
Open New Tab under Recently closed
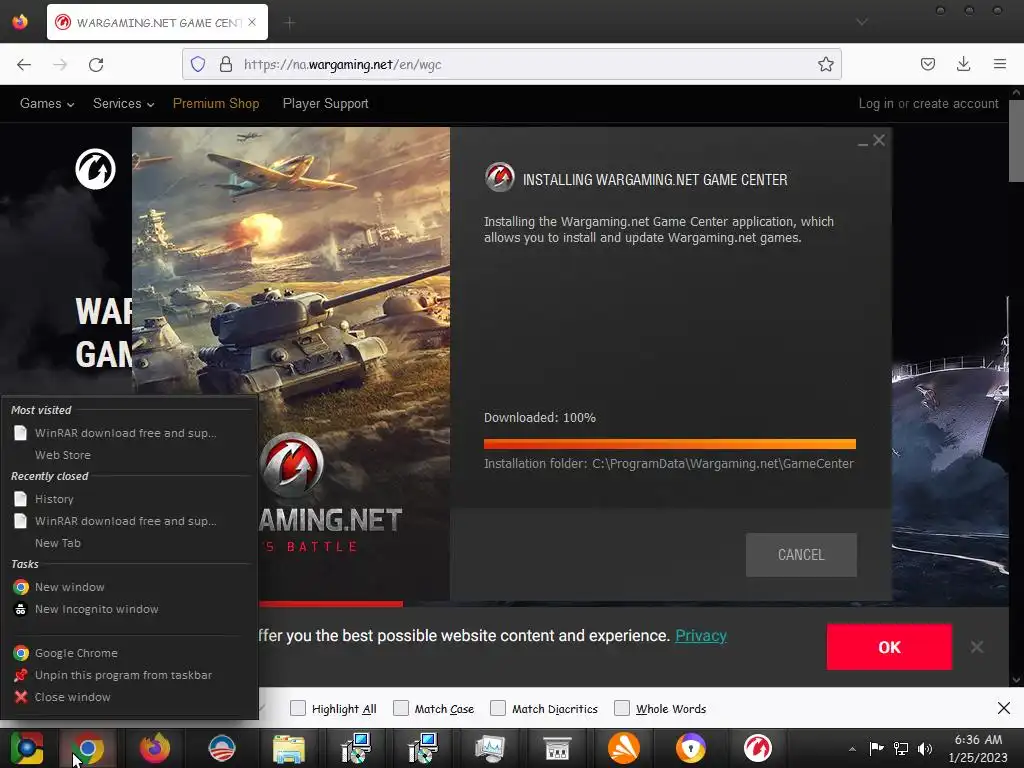pos(129,543)
